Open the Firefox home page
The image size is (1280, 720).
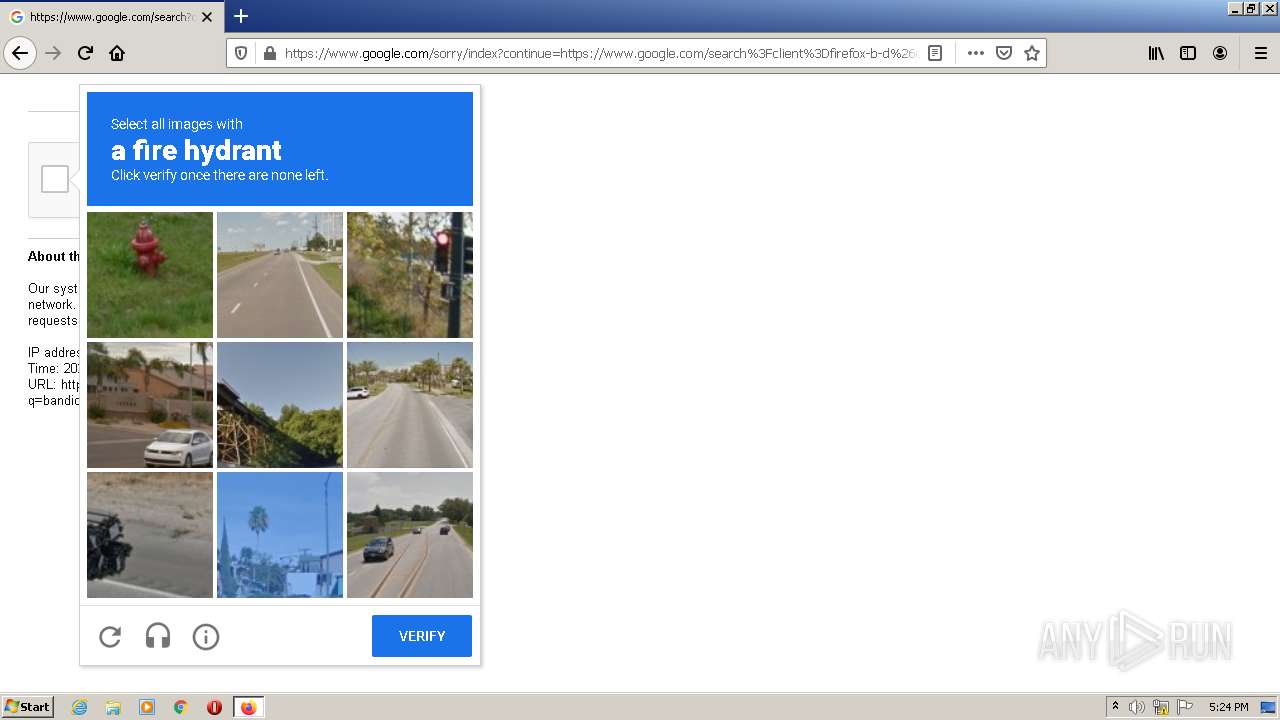[117, 53]
